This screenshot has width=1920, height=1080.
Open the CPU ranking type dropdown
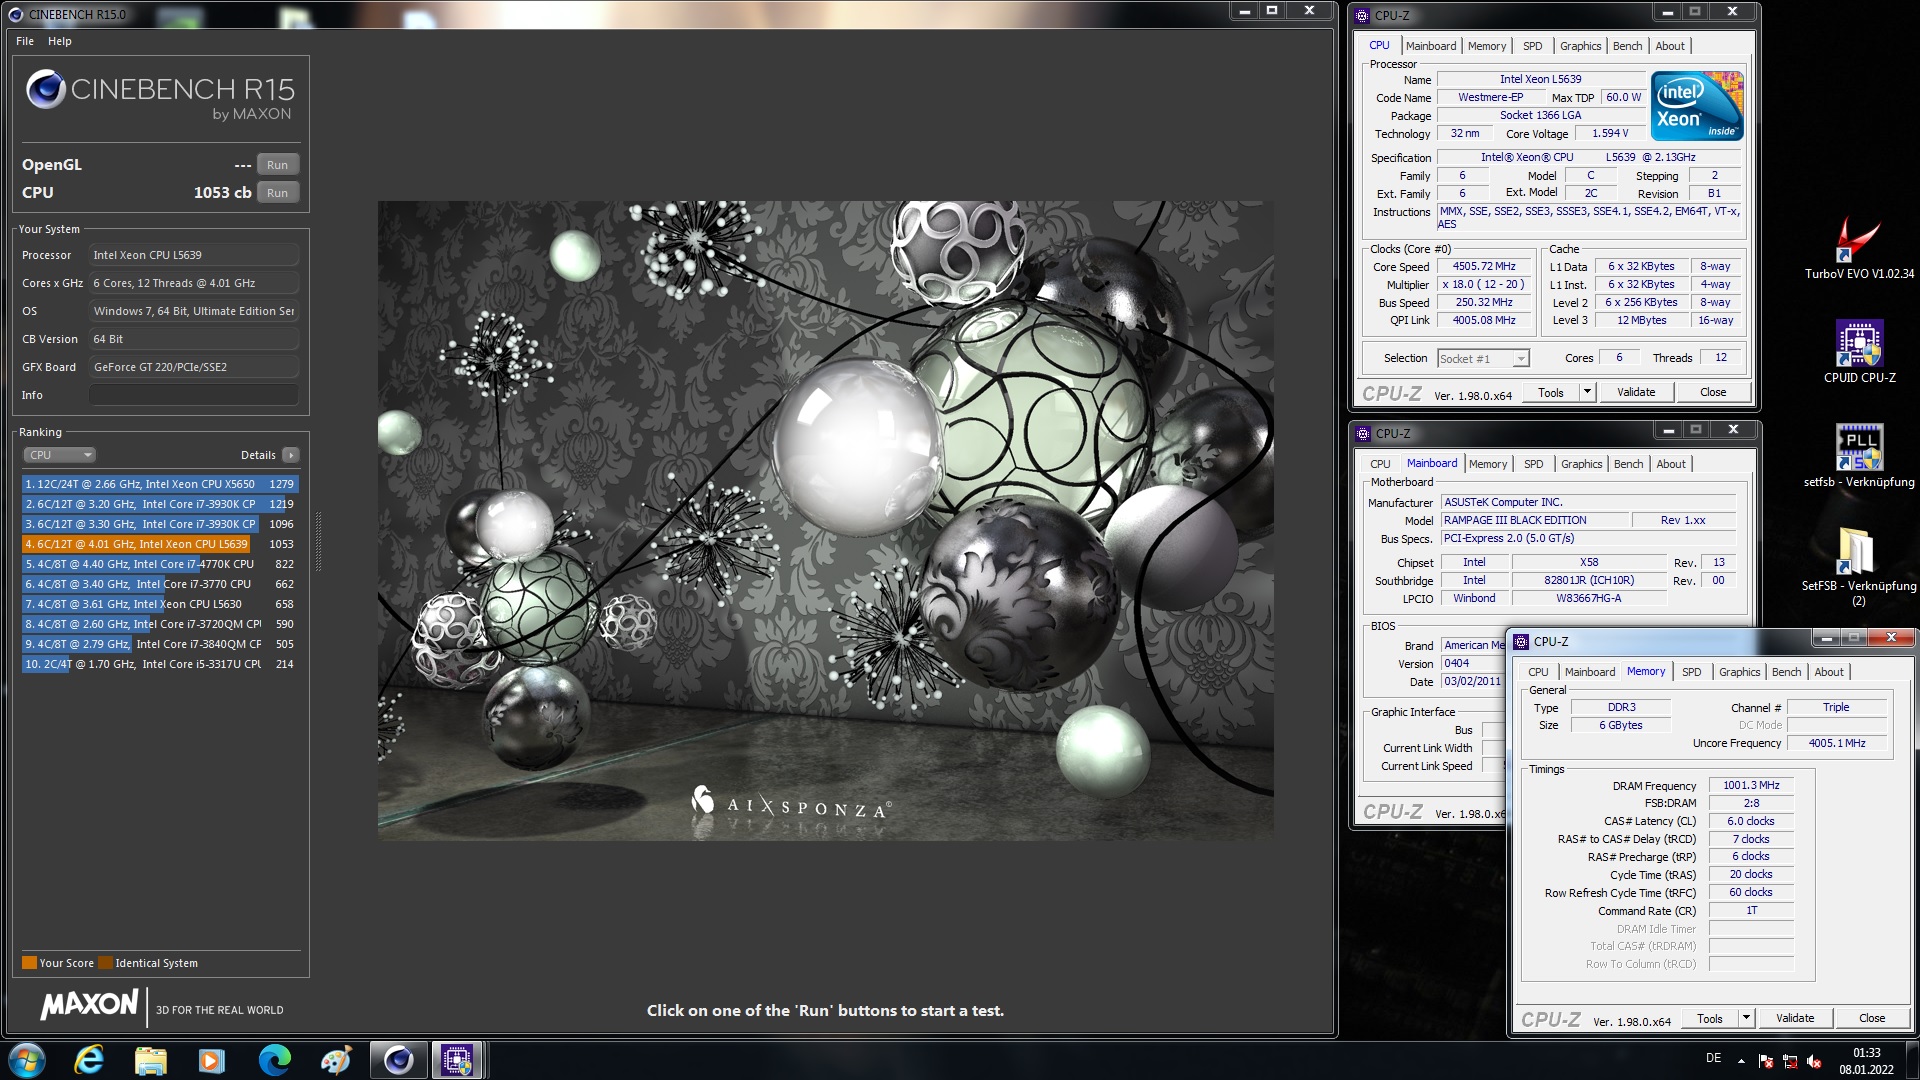(60, 455)
